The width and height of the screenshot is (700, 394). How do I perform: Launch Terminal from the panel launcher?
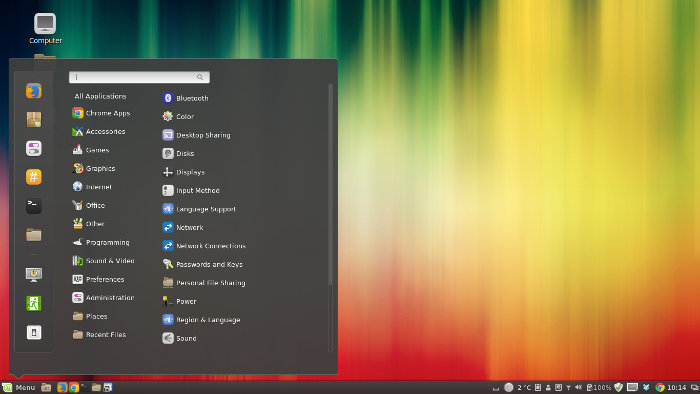84,387
